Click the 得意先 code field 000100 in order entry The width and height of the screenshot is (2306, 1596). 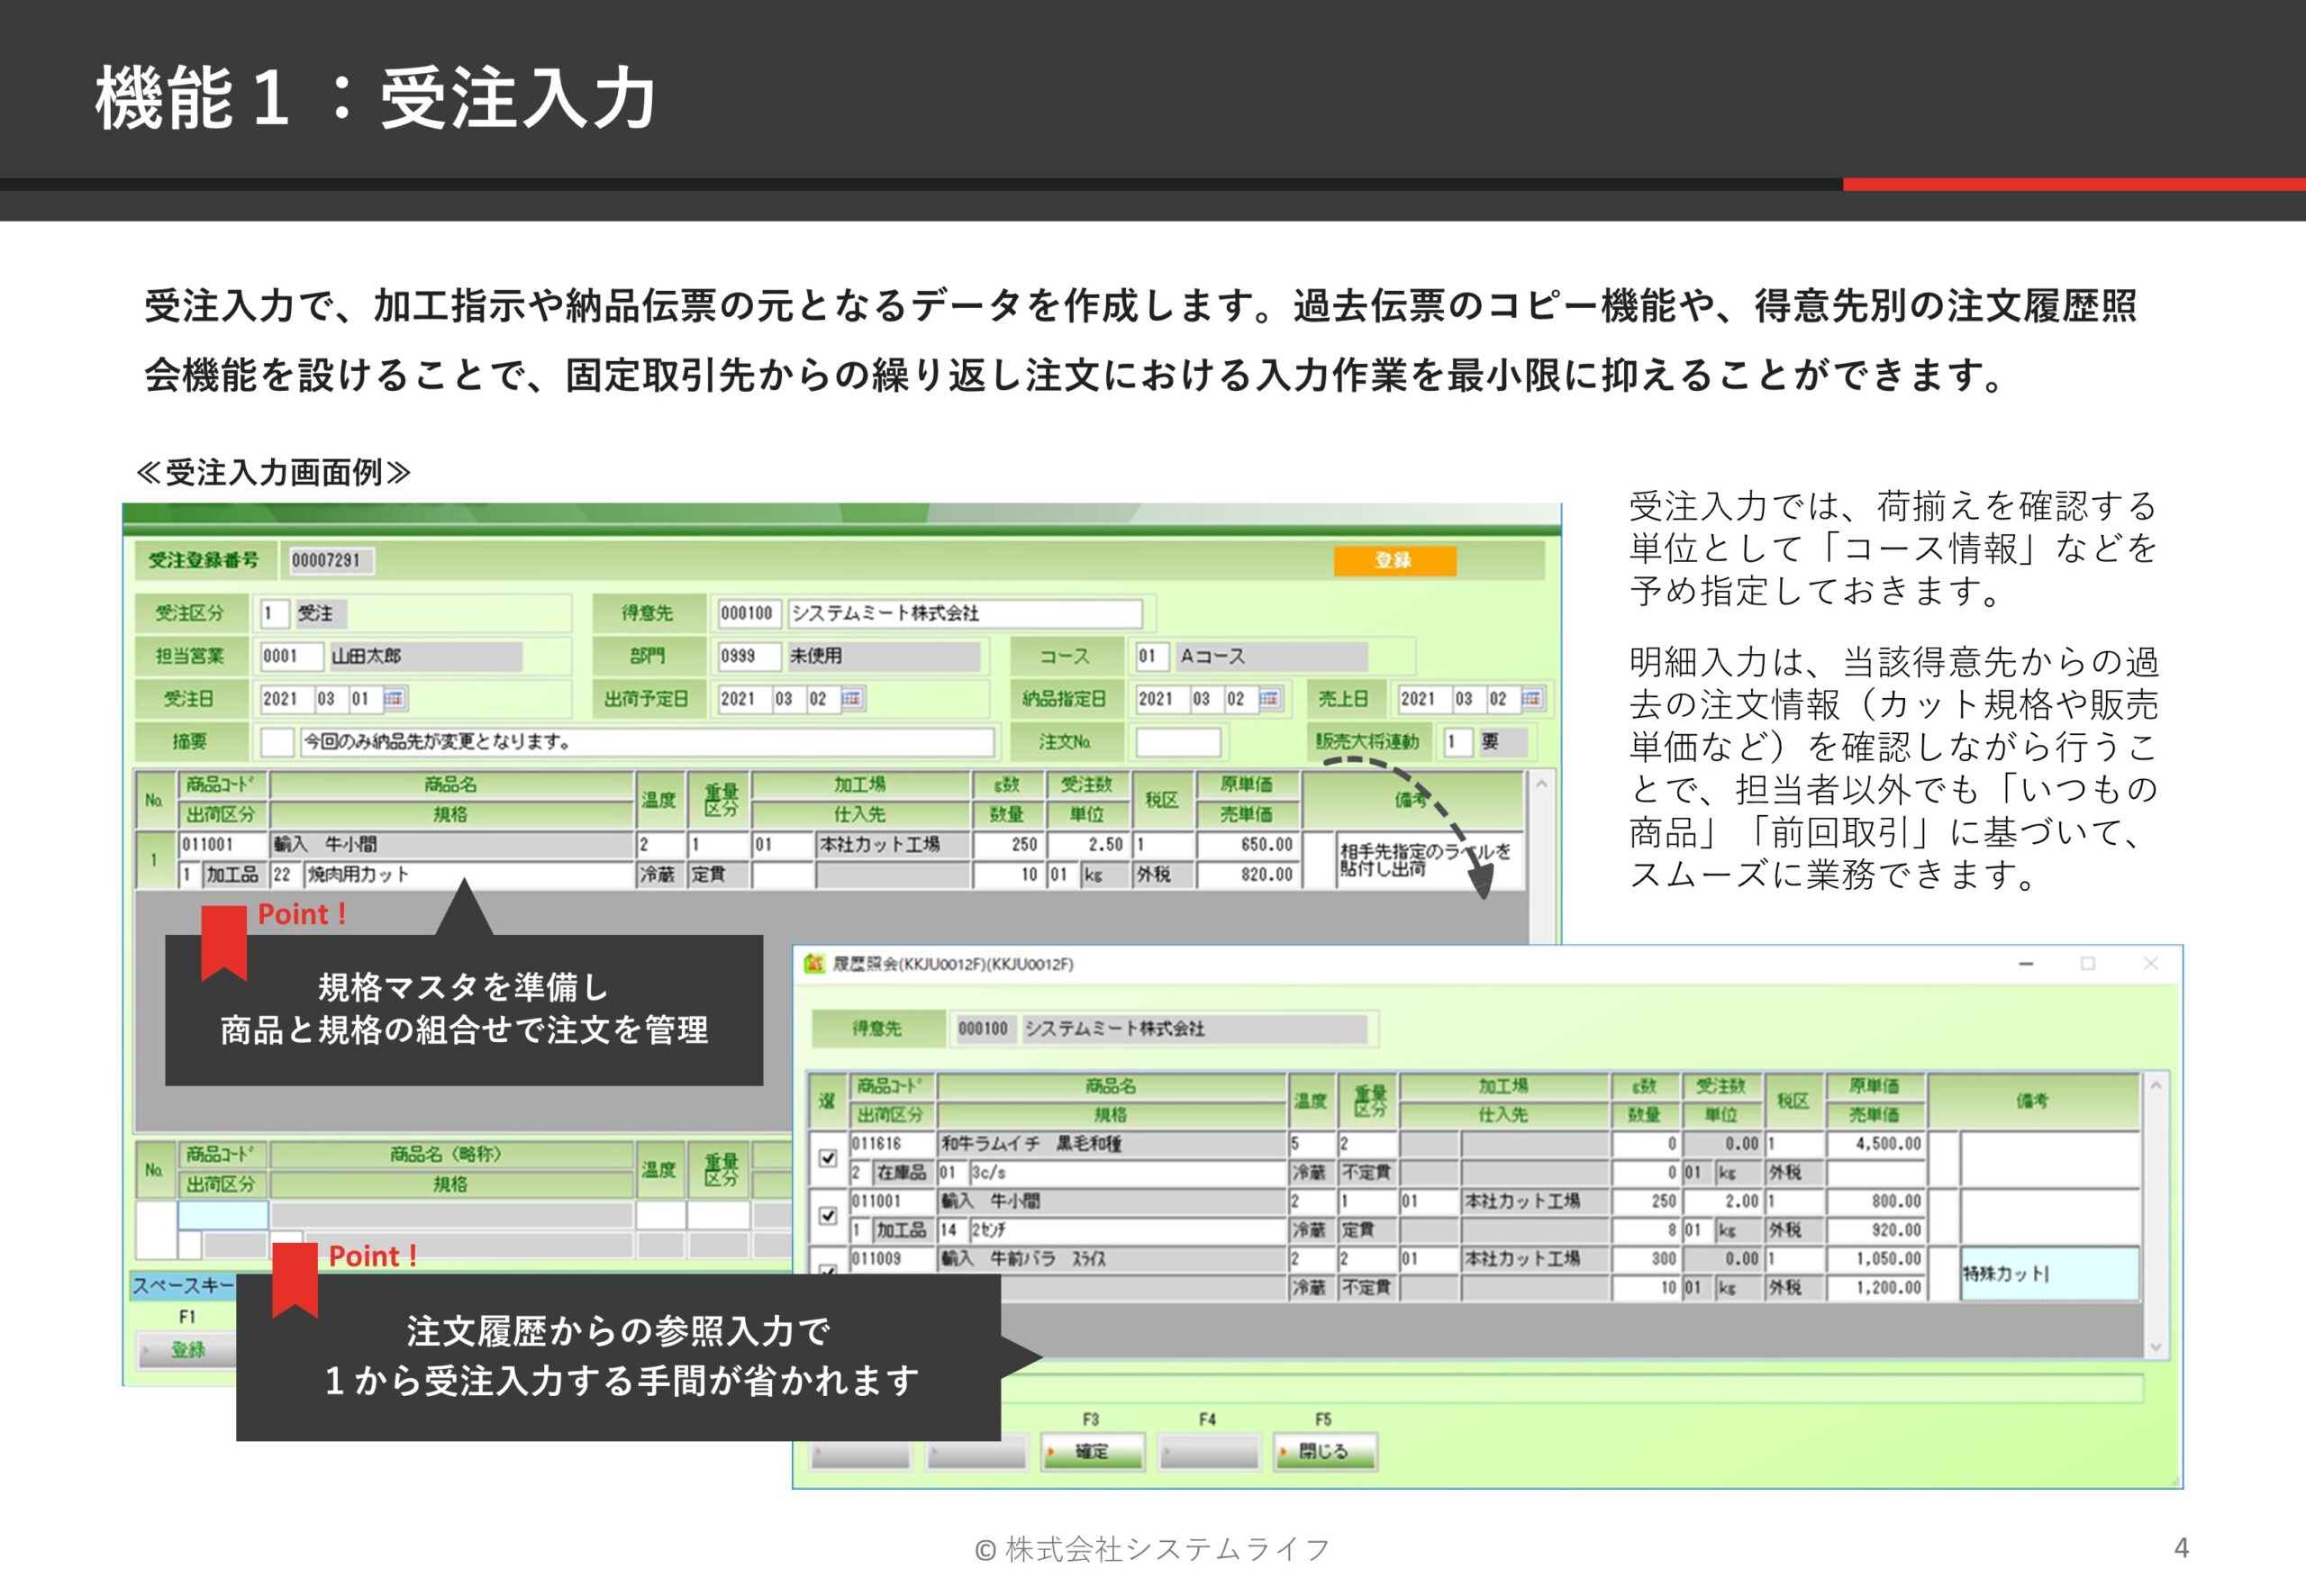coord(748,613)
